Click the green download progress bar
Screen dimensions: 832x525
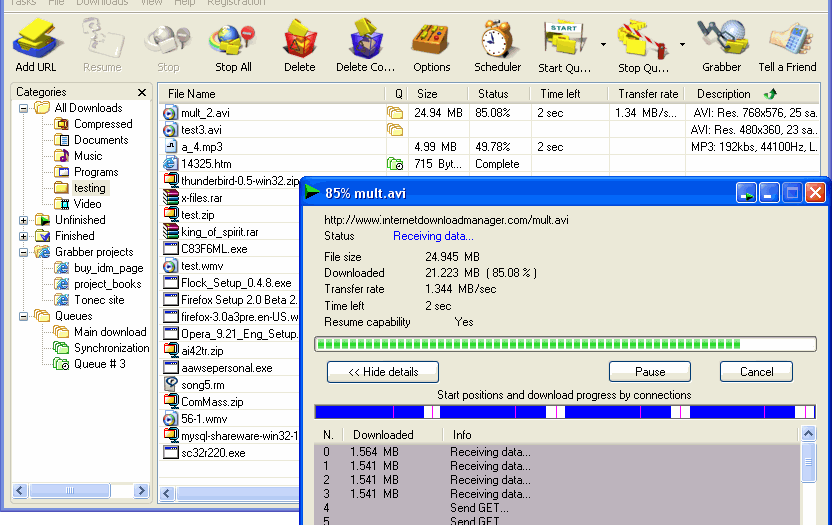coord(565,344)
